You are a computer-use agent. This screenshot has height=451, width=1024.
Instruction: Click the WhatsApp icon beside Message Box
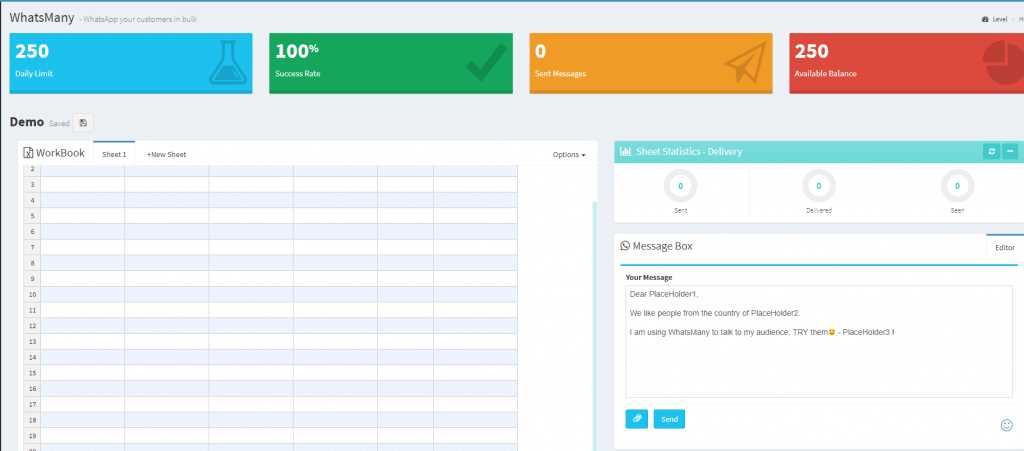625,246
